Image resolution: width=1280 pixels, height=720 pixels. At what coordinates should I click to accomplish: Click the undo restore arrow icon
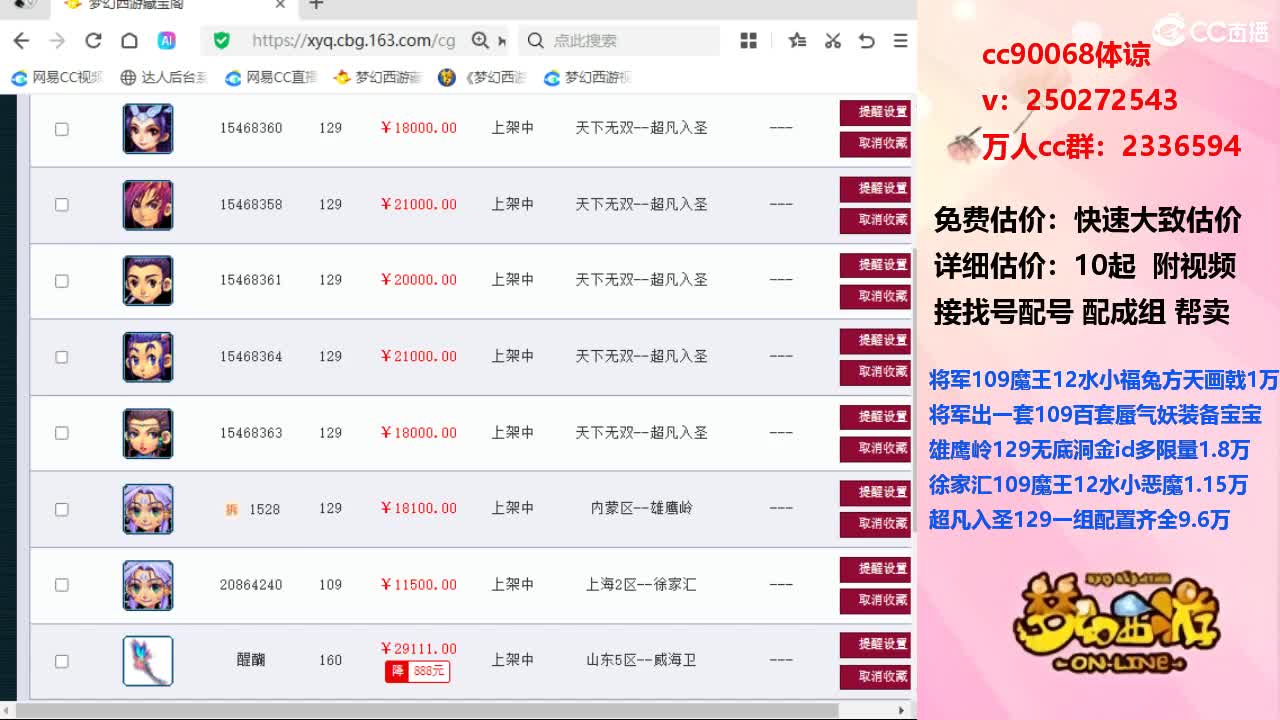click(867, 41)
